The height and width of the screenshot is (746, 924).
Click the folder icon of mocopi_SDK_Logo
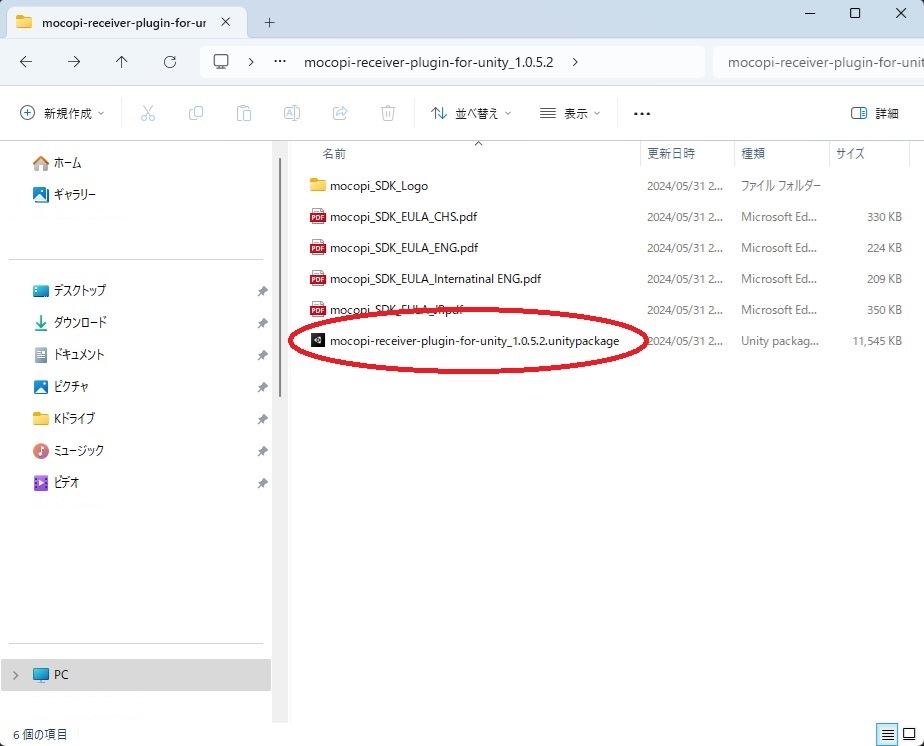point(318,185)
